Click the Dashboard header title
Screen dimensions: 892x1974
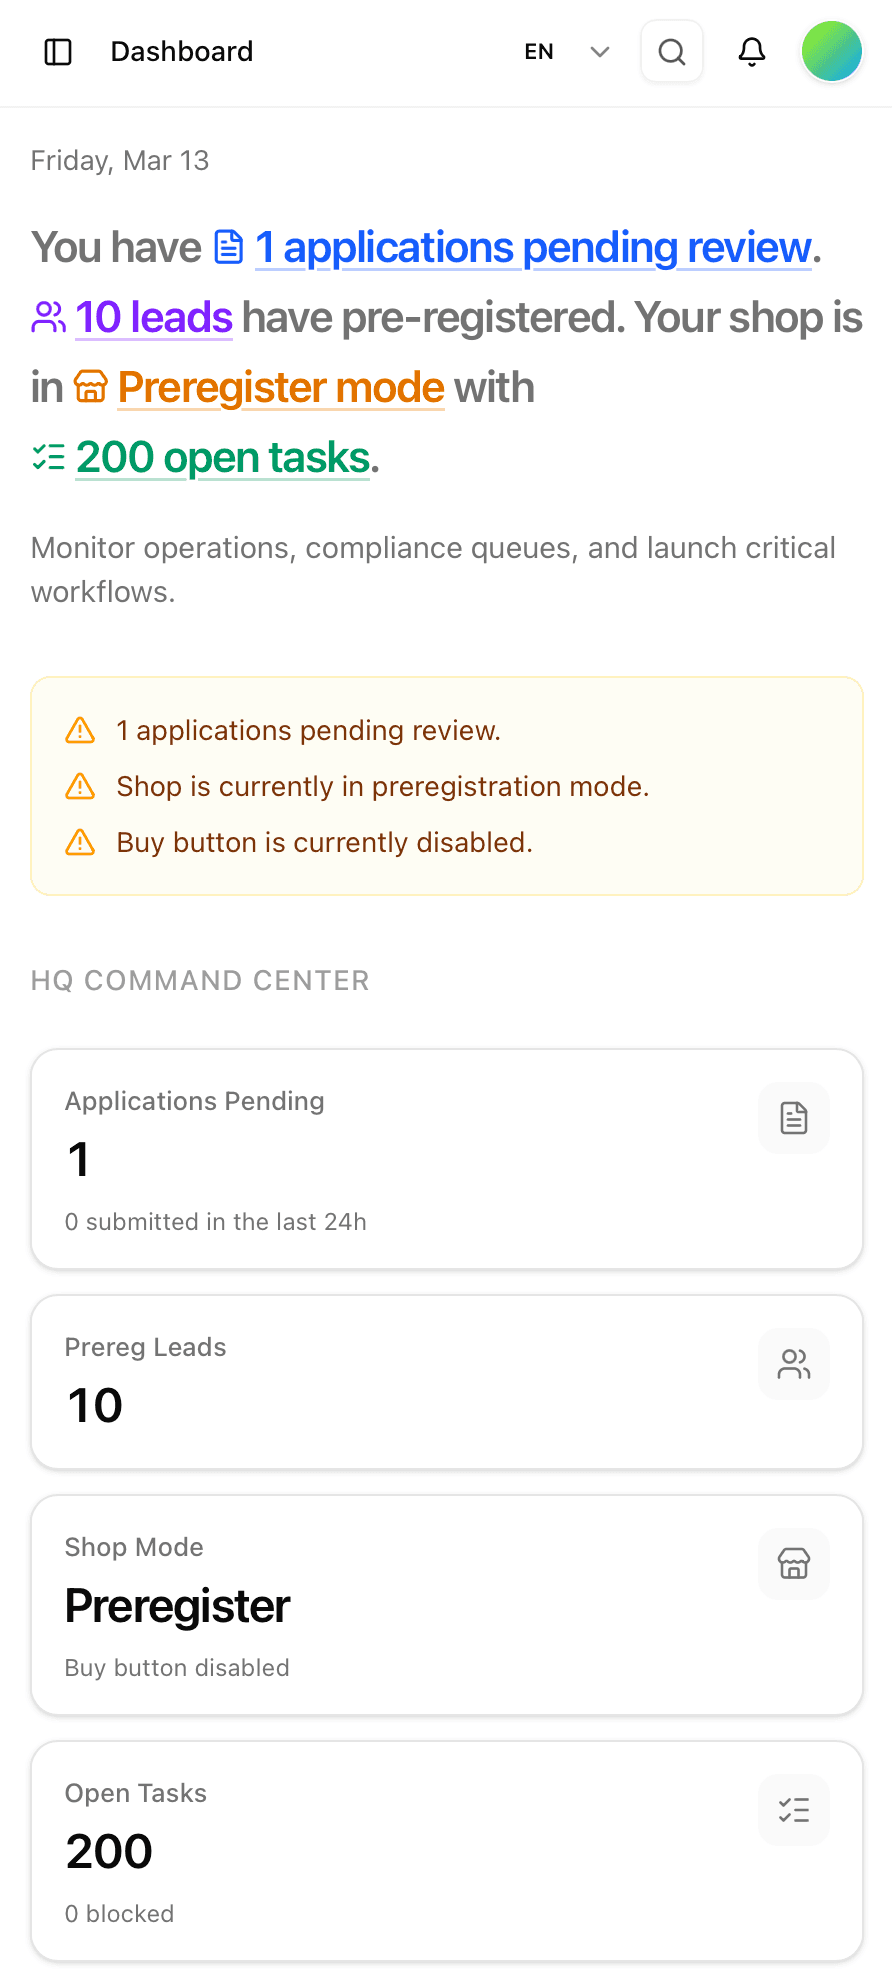point(182,52)
